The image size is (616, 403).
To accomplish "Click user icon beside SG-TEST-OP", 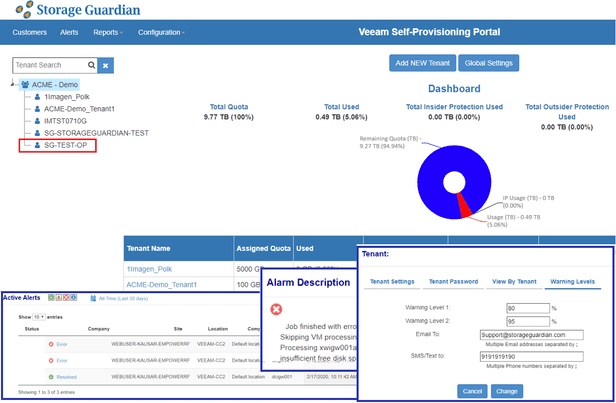I will click(x=37, y=145).
